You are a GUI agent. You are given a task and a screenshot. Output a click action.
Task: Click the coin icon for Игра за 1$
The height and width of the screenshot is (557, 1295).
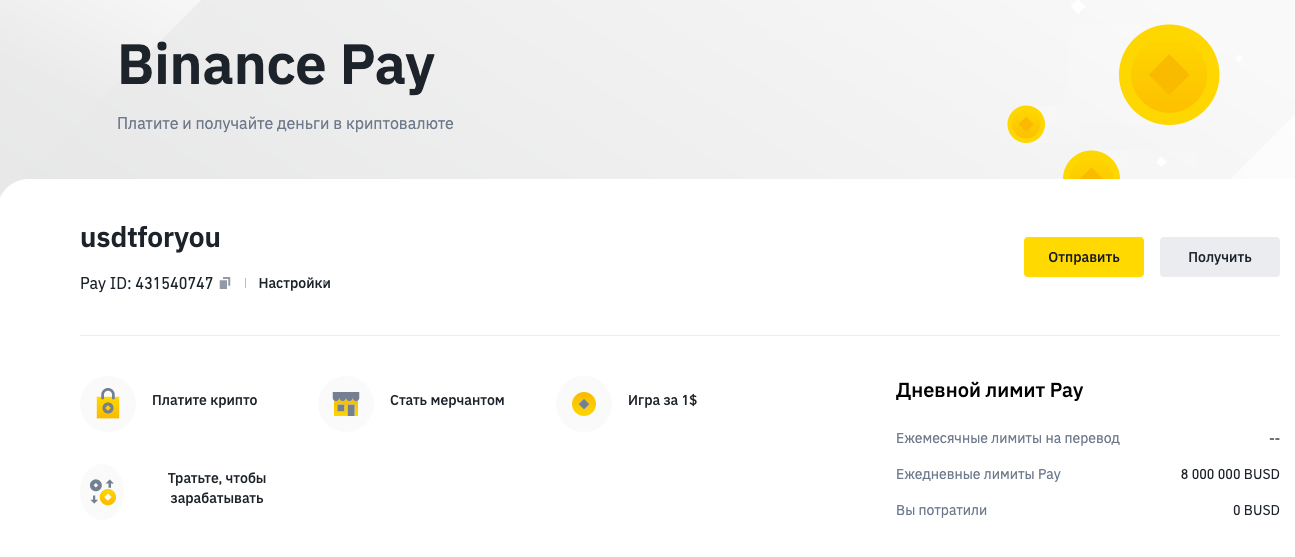point(583,403)
